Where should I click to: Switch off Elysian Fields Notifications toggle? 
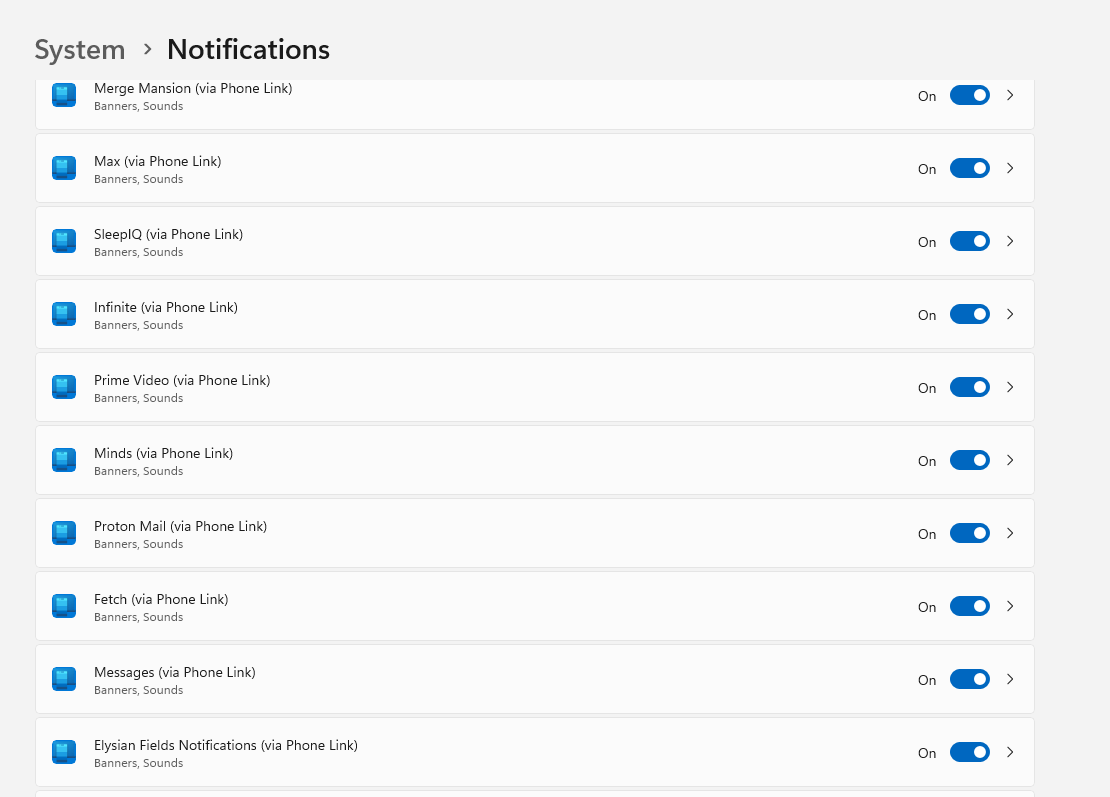[969, 751]
